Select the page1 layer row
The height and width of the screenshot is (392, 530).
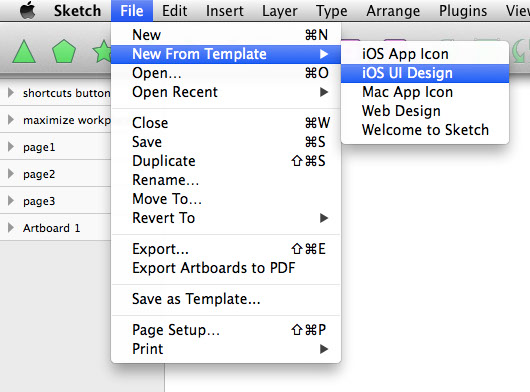[x=55, y=146]
